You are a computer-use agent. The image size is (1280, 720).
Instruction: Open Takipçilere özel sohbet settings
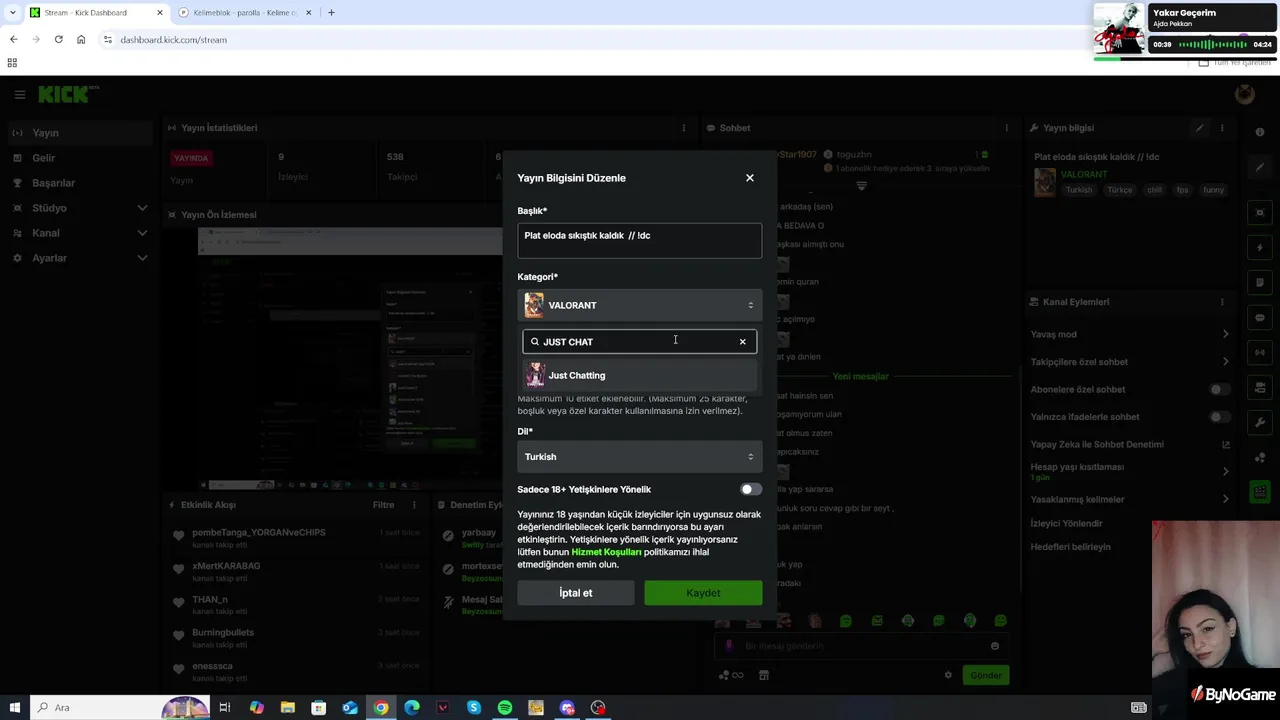[1131, 362]
